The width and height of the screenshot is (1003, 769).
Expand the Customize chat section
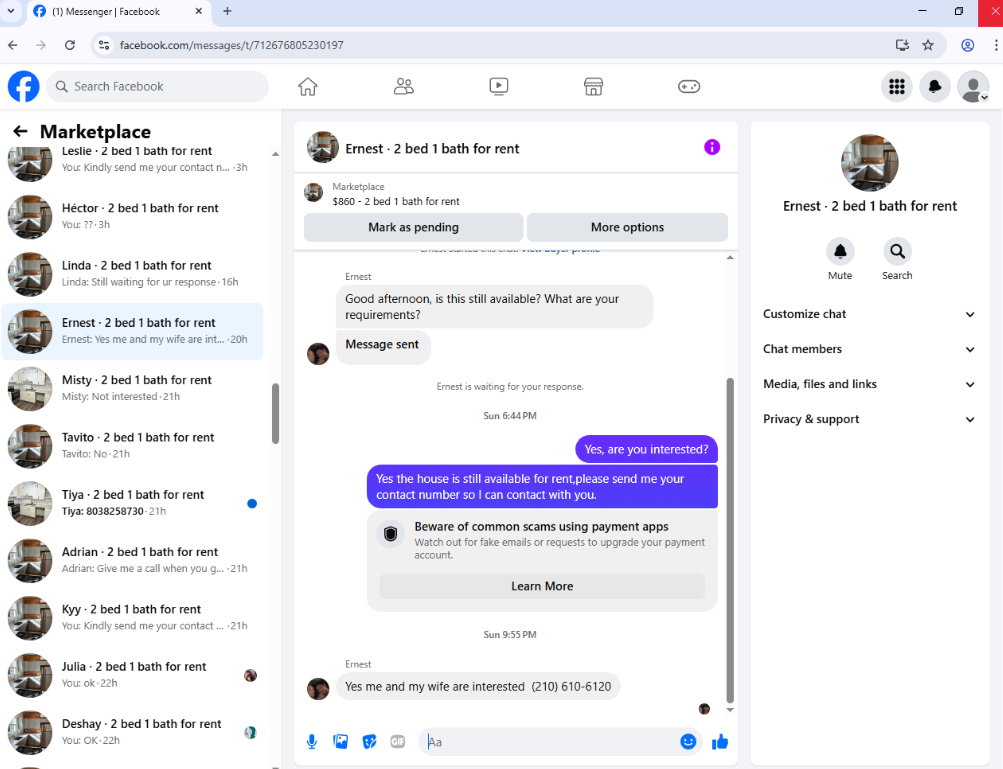[x=869, y=314]
